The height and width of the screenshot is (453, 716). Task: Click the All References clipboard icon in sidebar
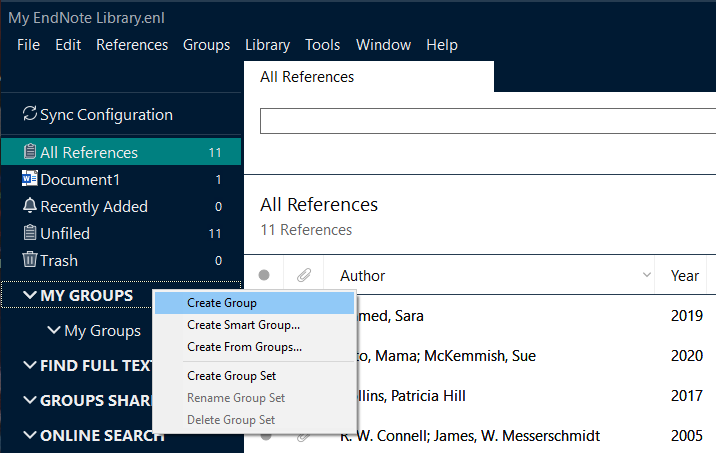(30, 151)
